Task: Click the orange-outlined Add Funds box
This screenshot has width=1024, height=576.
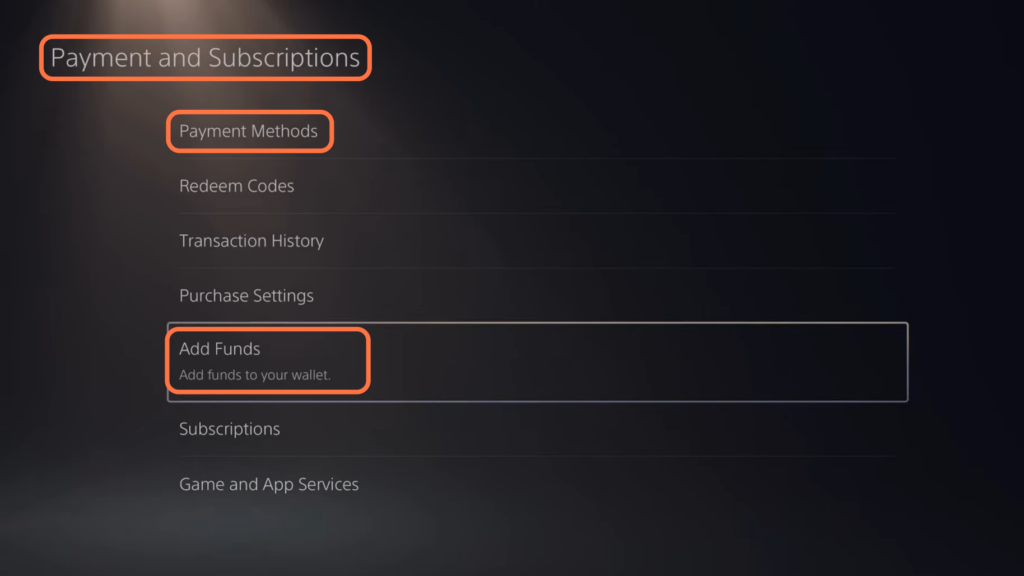Action: [268, 360]
